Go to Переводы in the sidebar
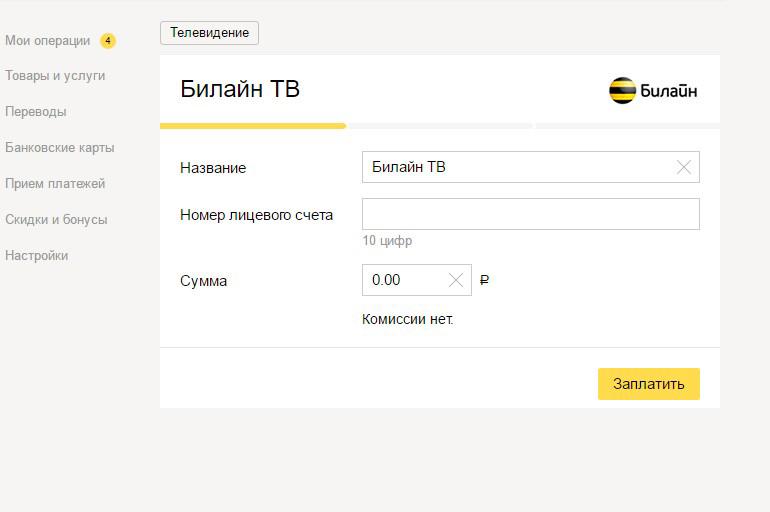 (36, 111)
